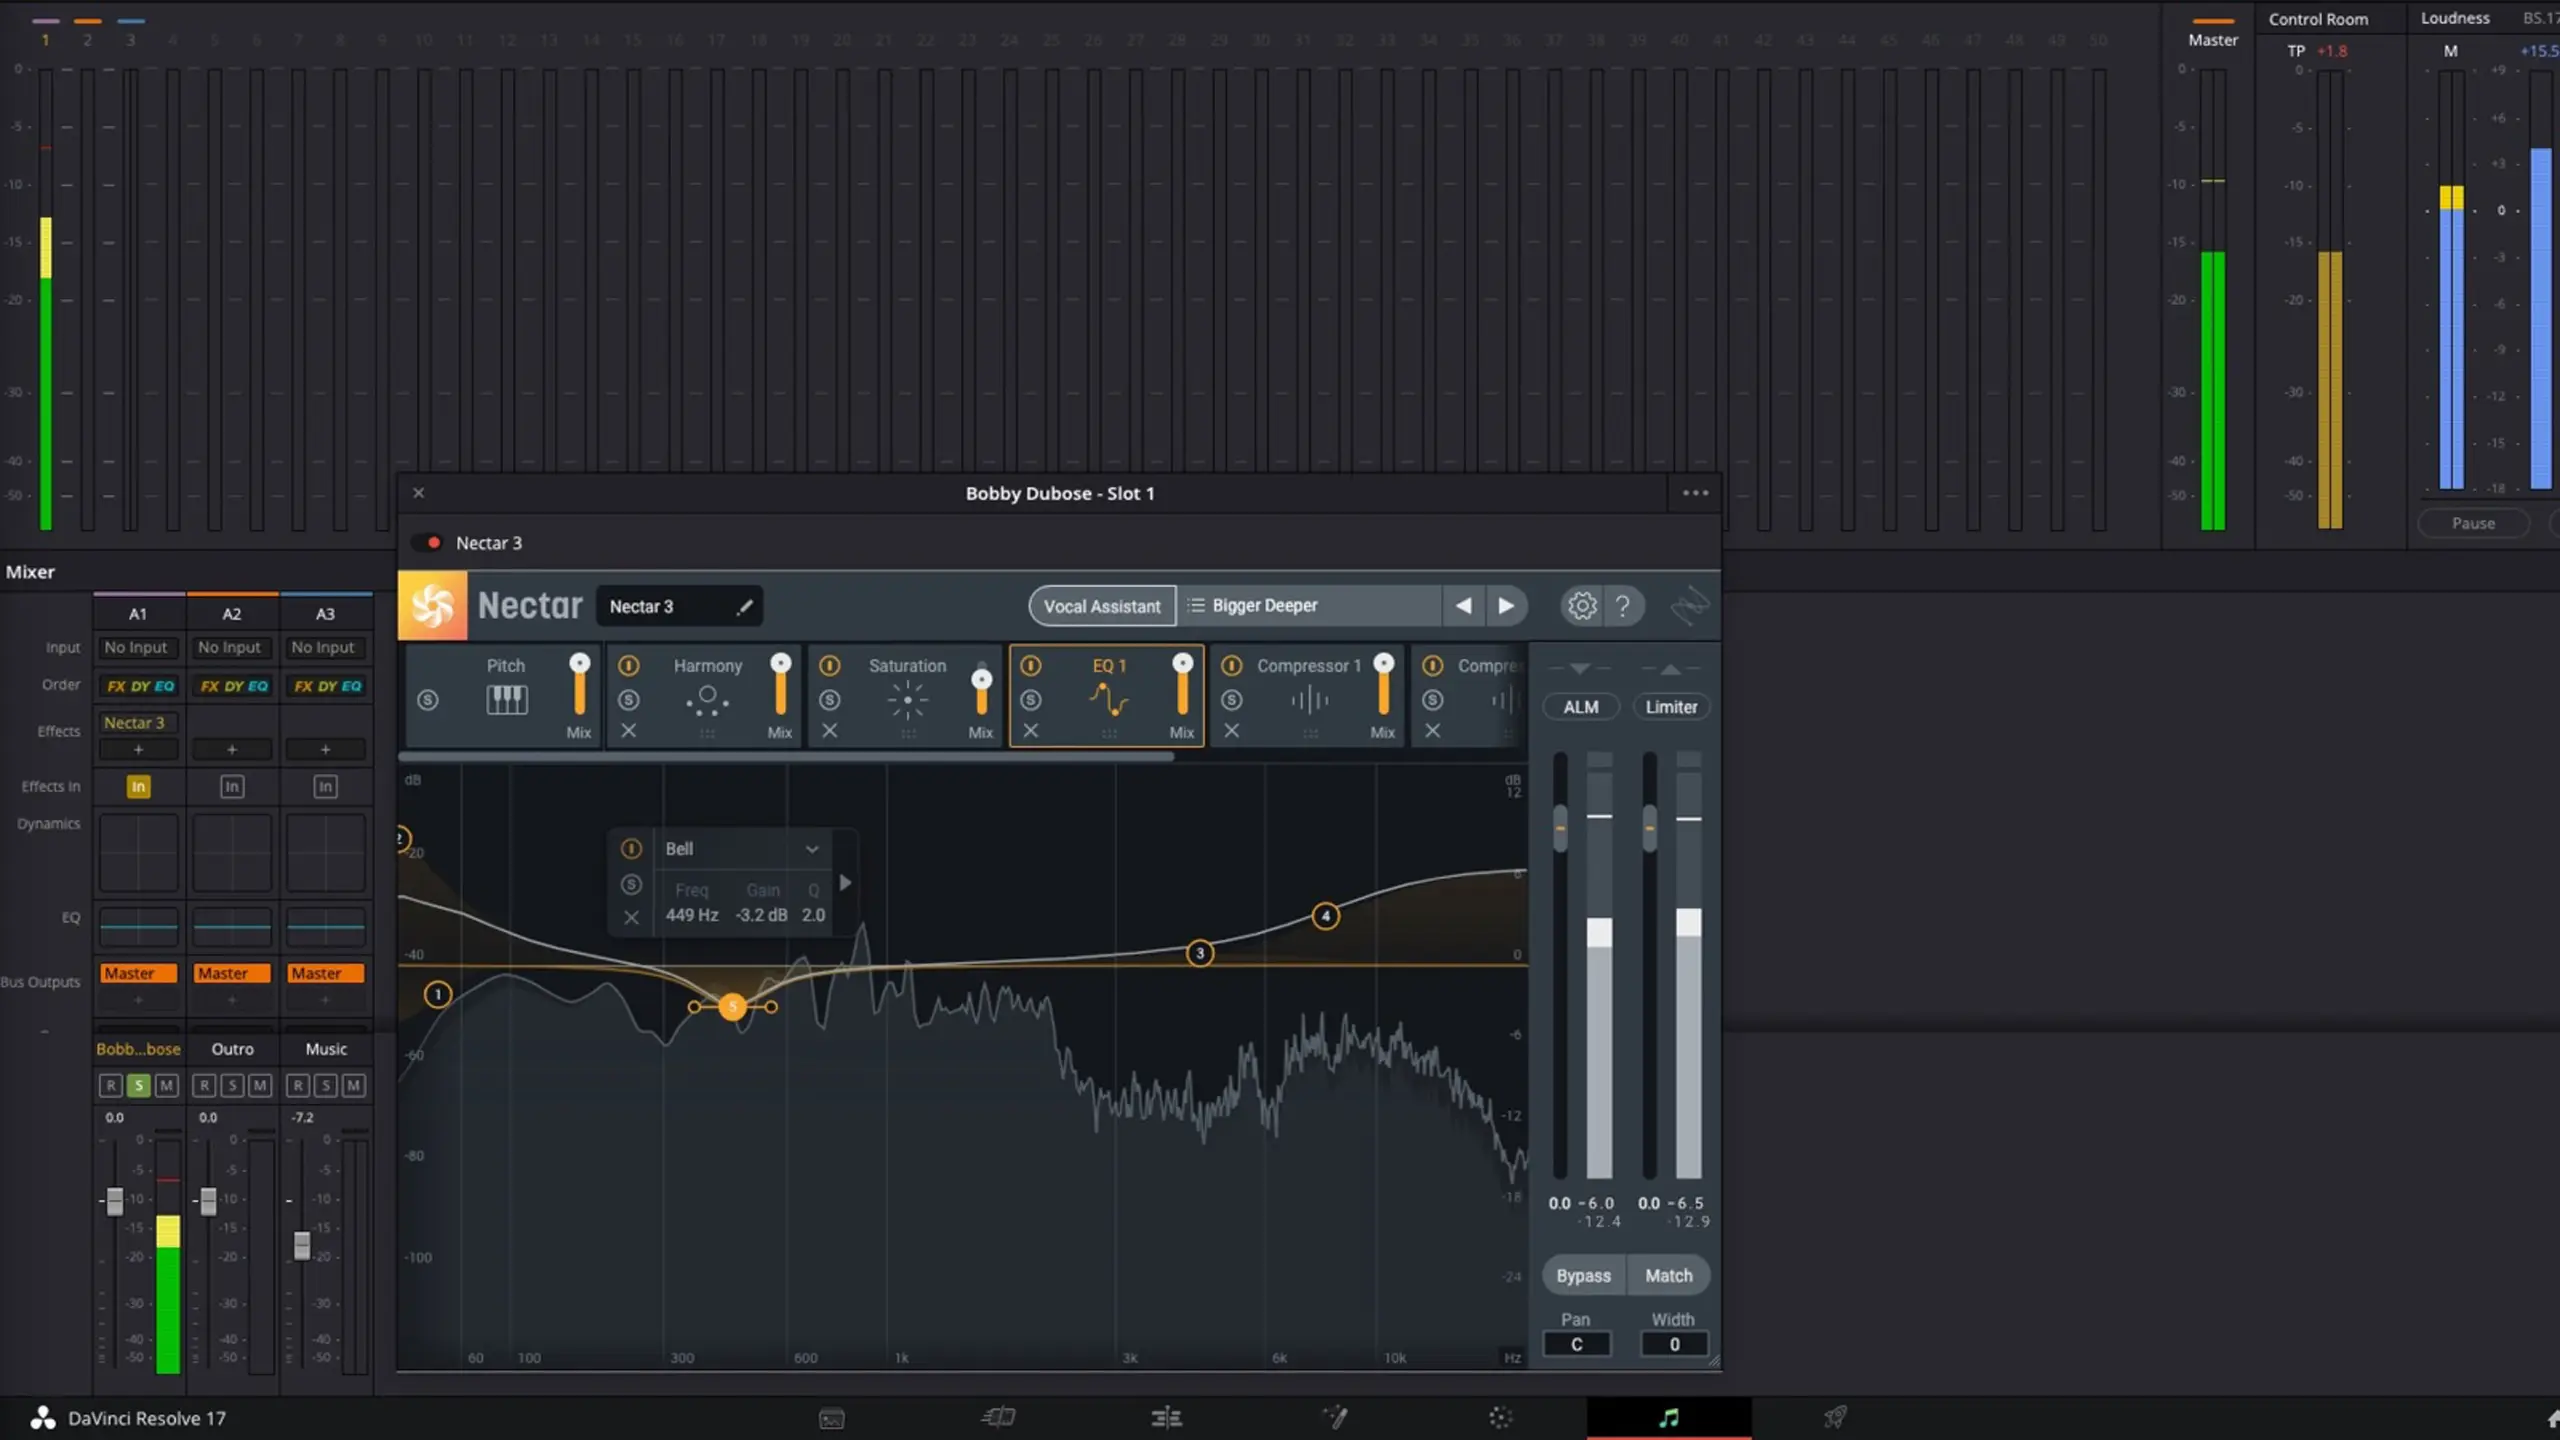Open Nectar help with the question mark icon
The image size is (2560, 1440).
click(1623, 606)
